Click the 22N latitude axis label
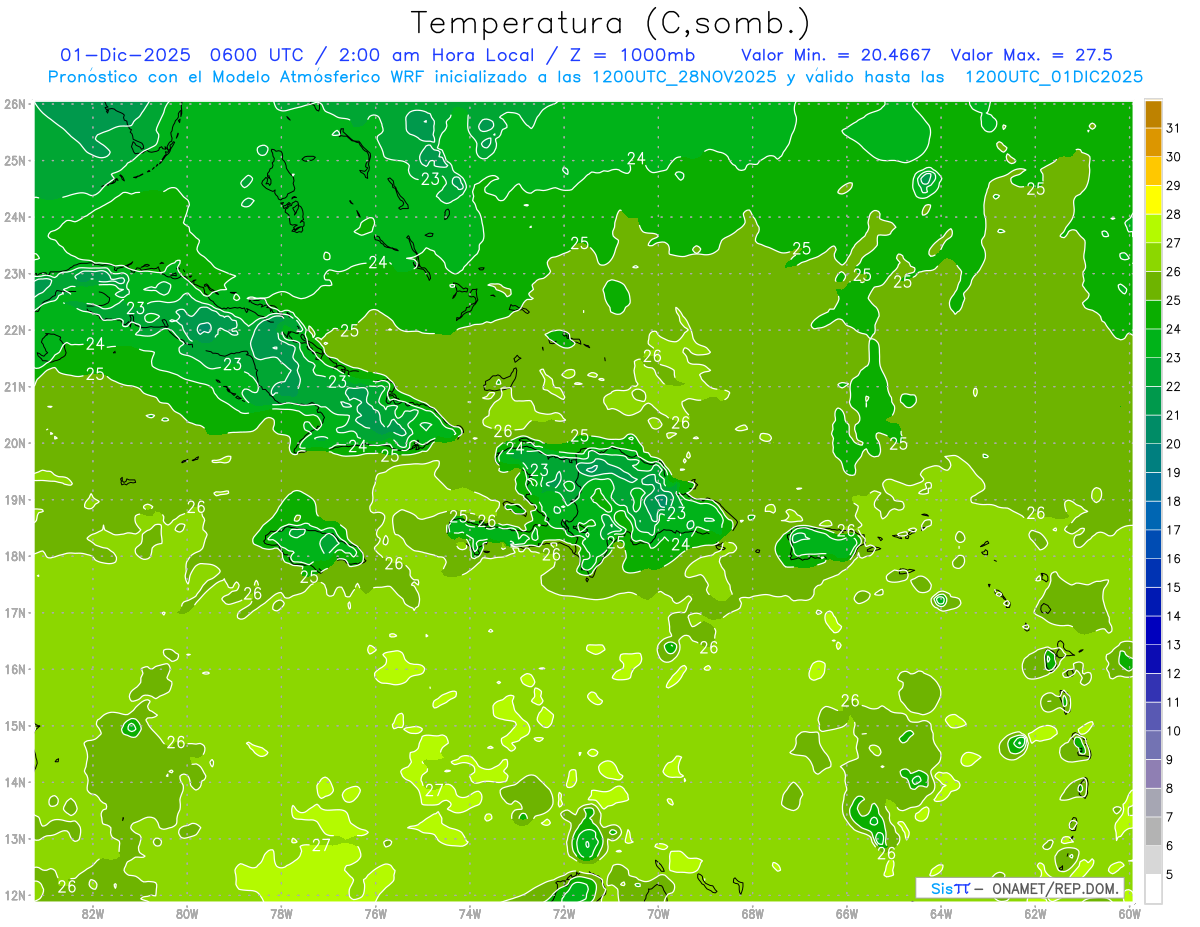This screenshot has width=1200, height=927. tap(14, 330)
